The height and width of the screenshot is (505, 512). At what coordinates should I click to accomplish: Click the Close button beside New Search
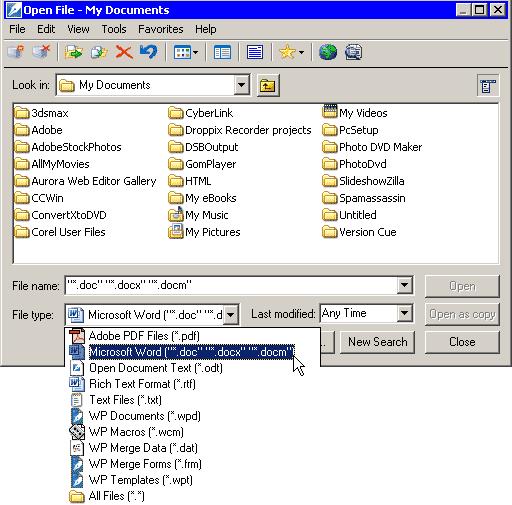coord(462,342)
